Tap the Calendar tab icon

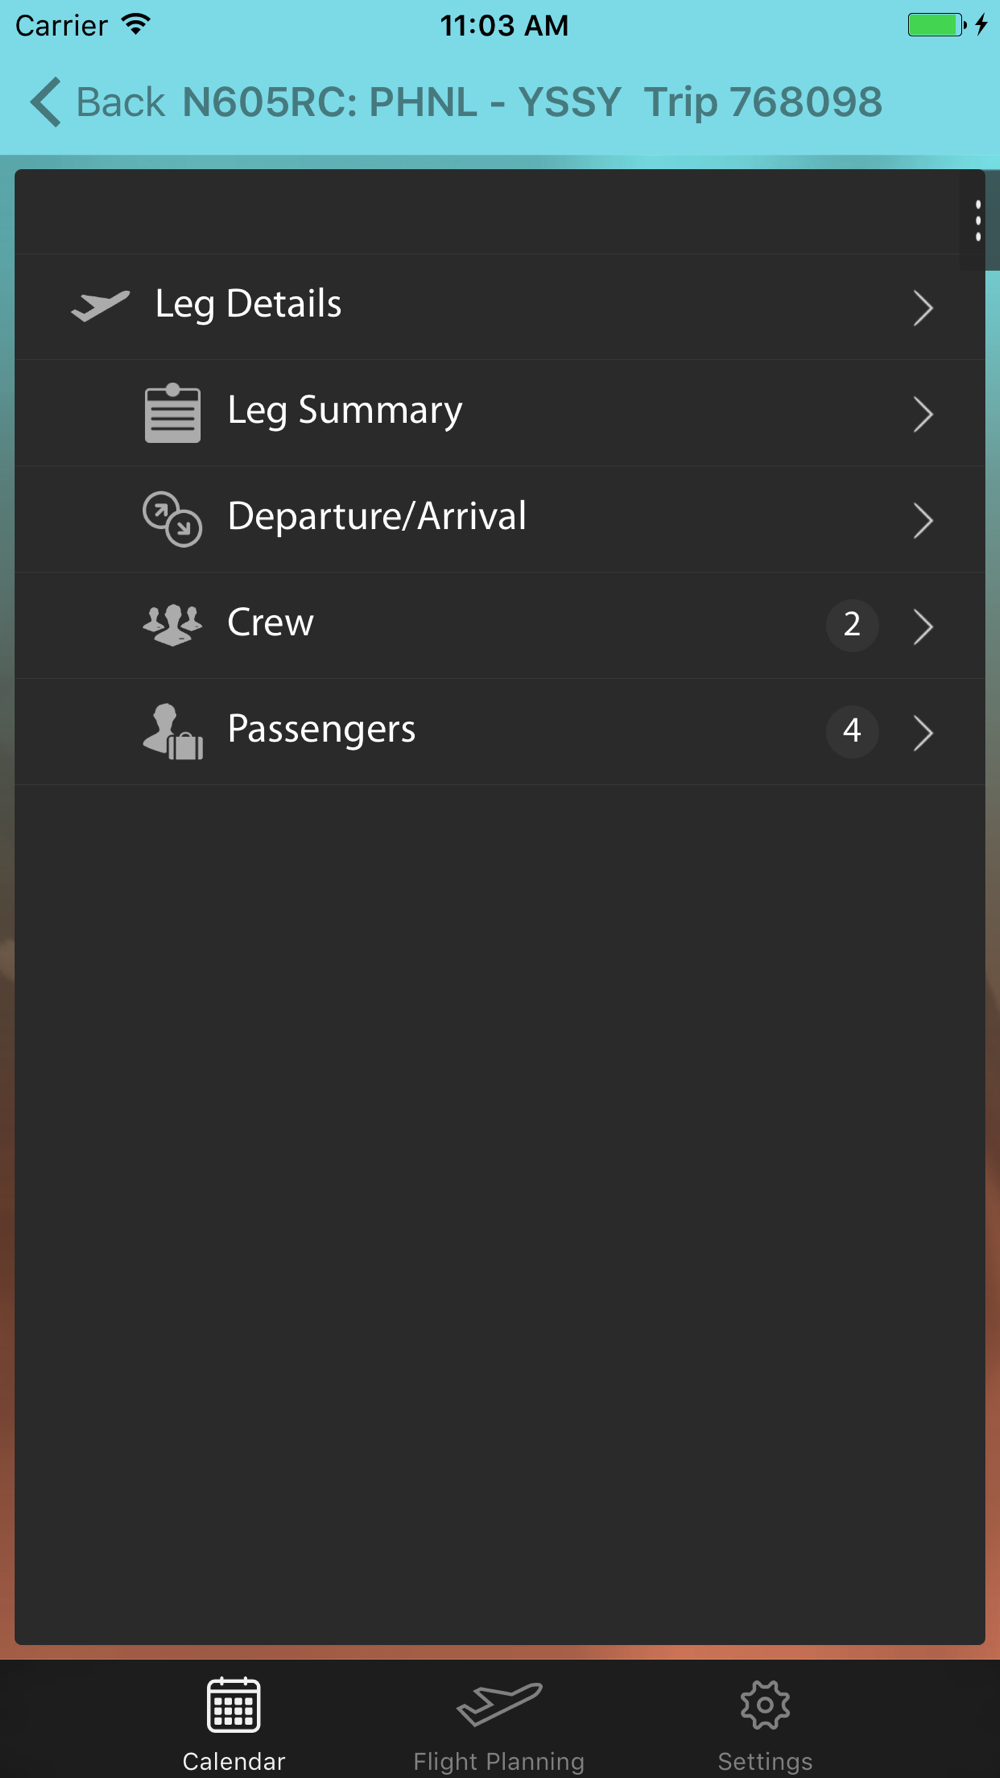pos(234,1705)
